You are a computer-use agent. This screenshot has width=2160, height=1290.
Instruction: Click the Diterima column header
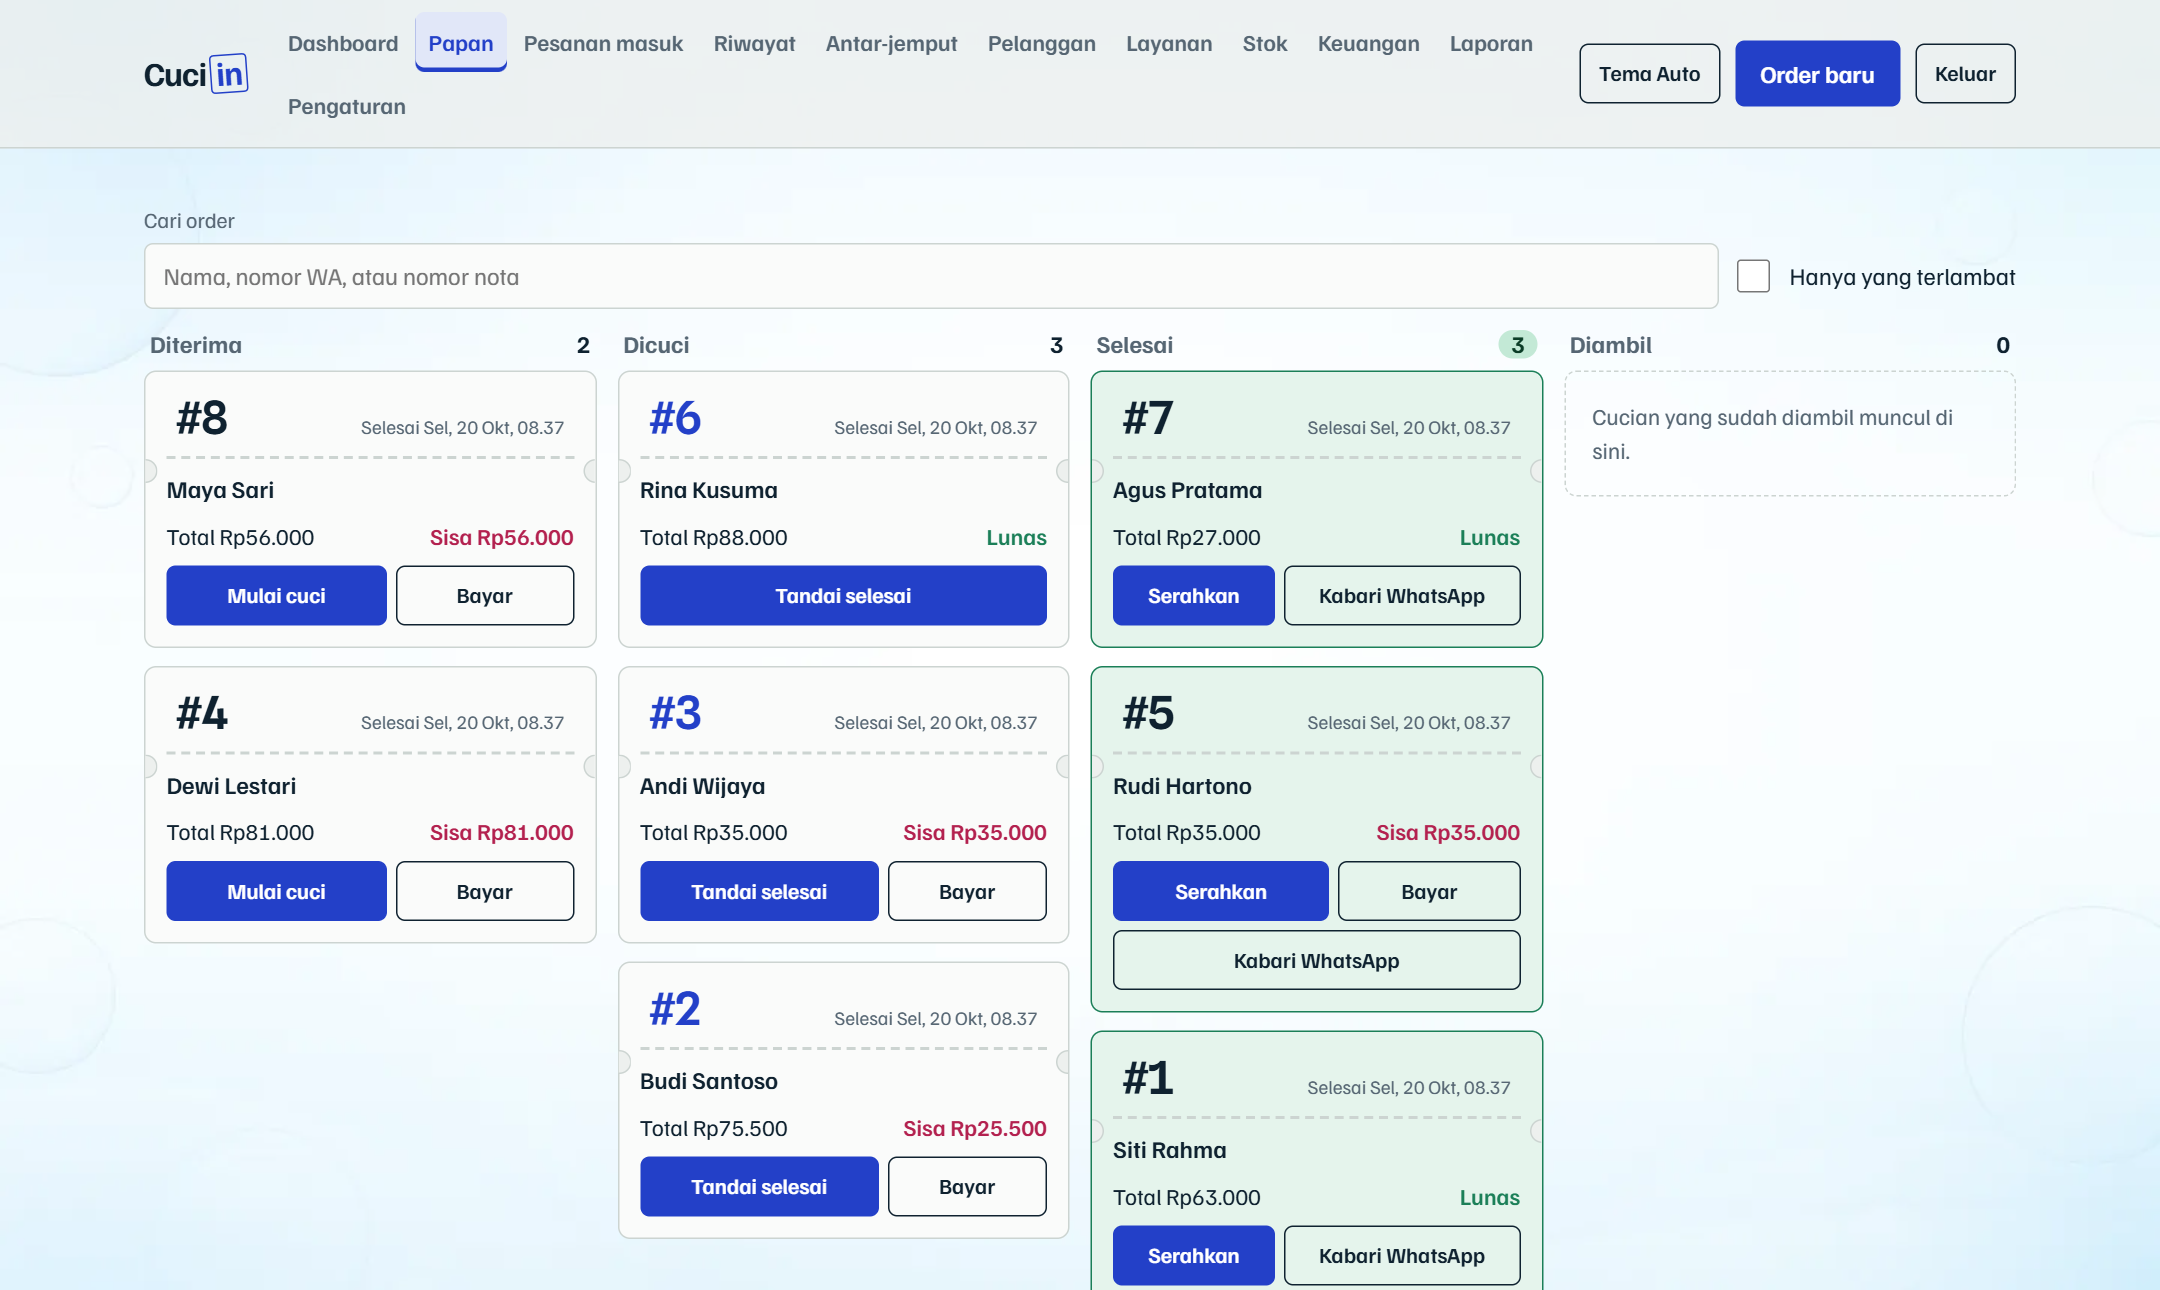tap(196, 345)
